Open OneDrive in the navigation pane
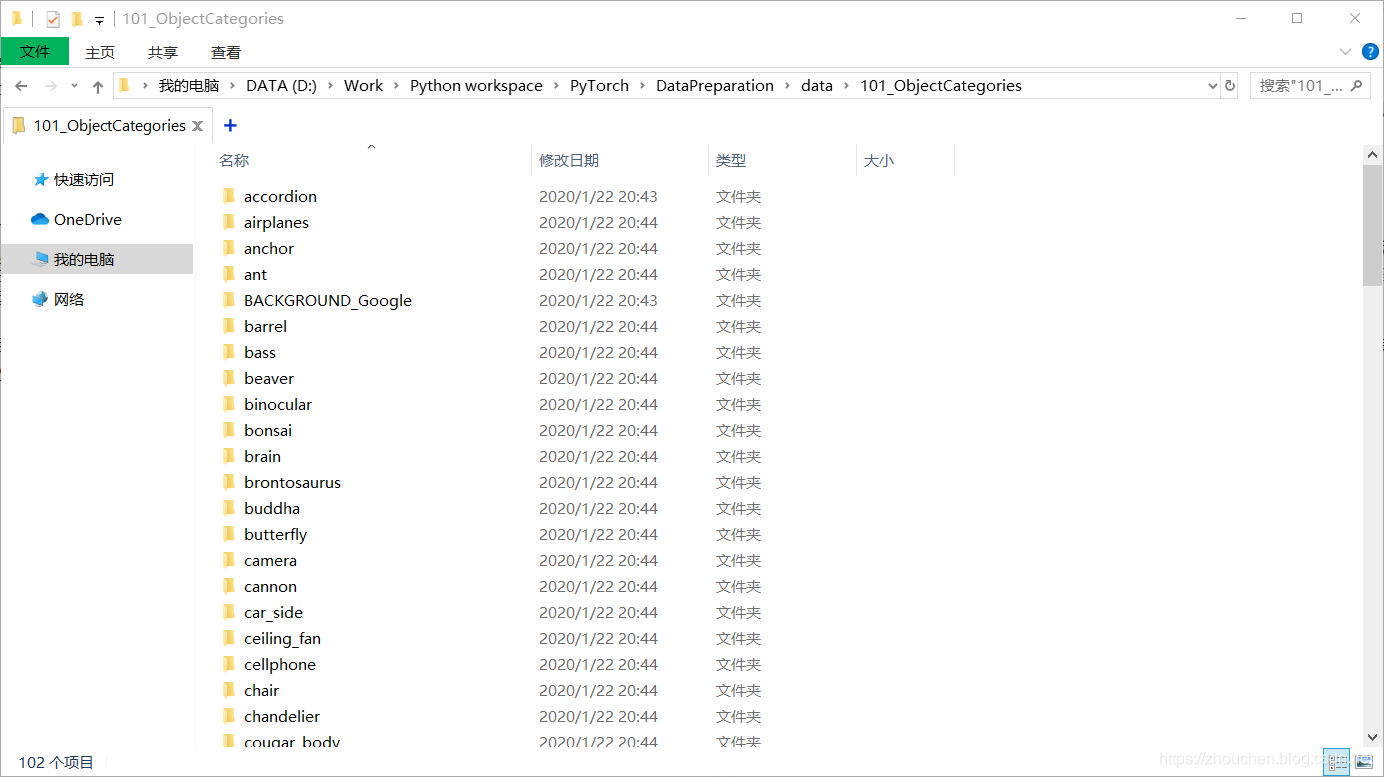Viewport: 1384px width, 777px height. coord(88,220)
